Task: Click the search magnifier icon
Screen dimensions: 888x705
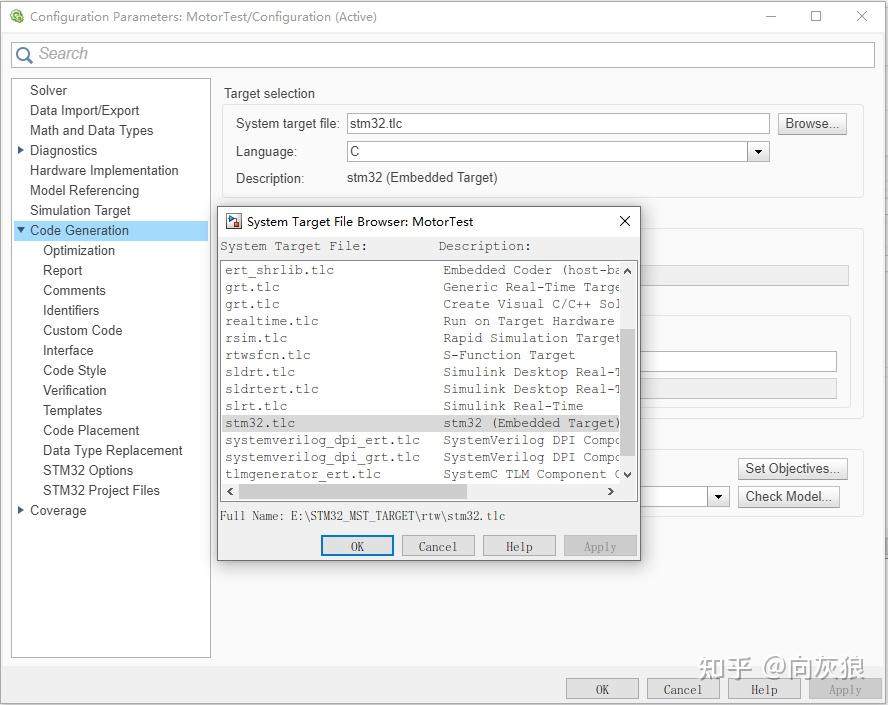Action: (24, 53)
